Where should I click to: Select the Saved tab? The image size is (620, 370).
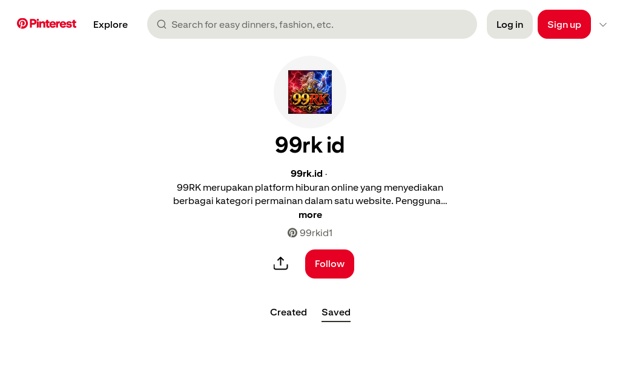(336, 312)
